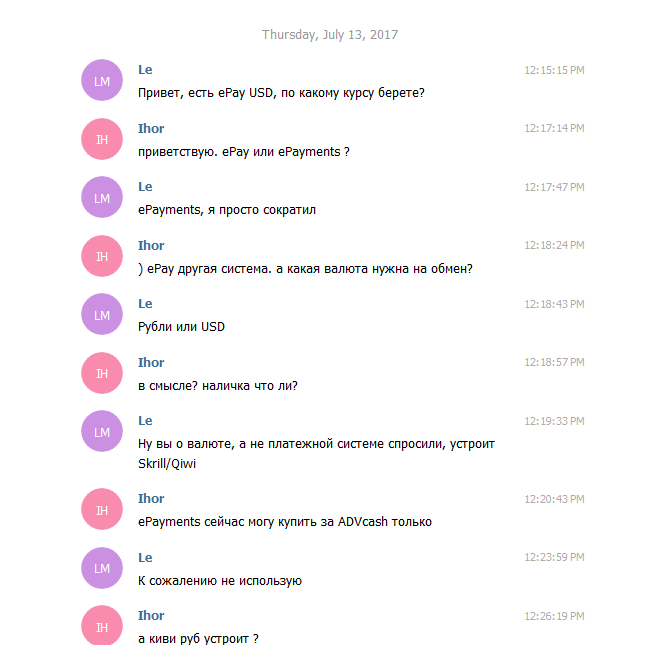Click the LM avatar beside the Skrill/Qiwi message
This screenshot has height=651, width=648.
click(102, 431)
